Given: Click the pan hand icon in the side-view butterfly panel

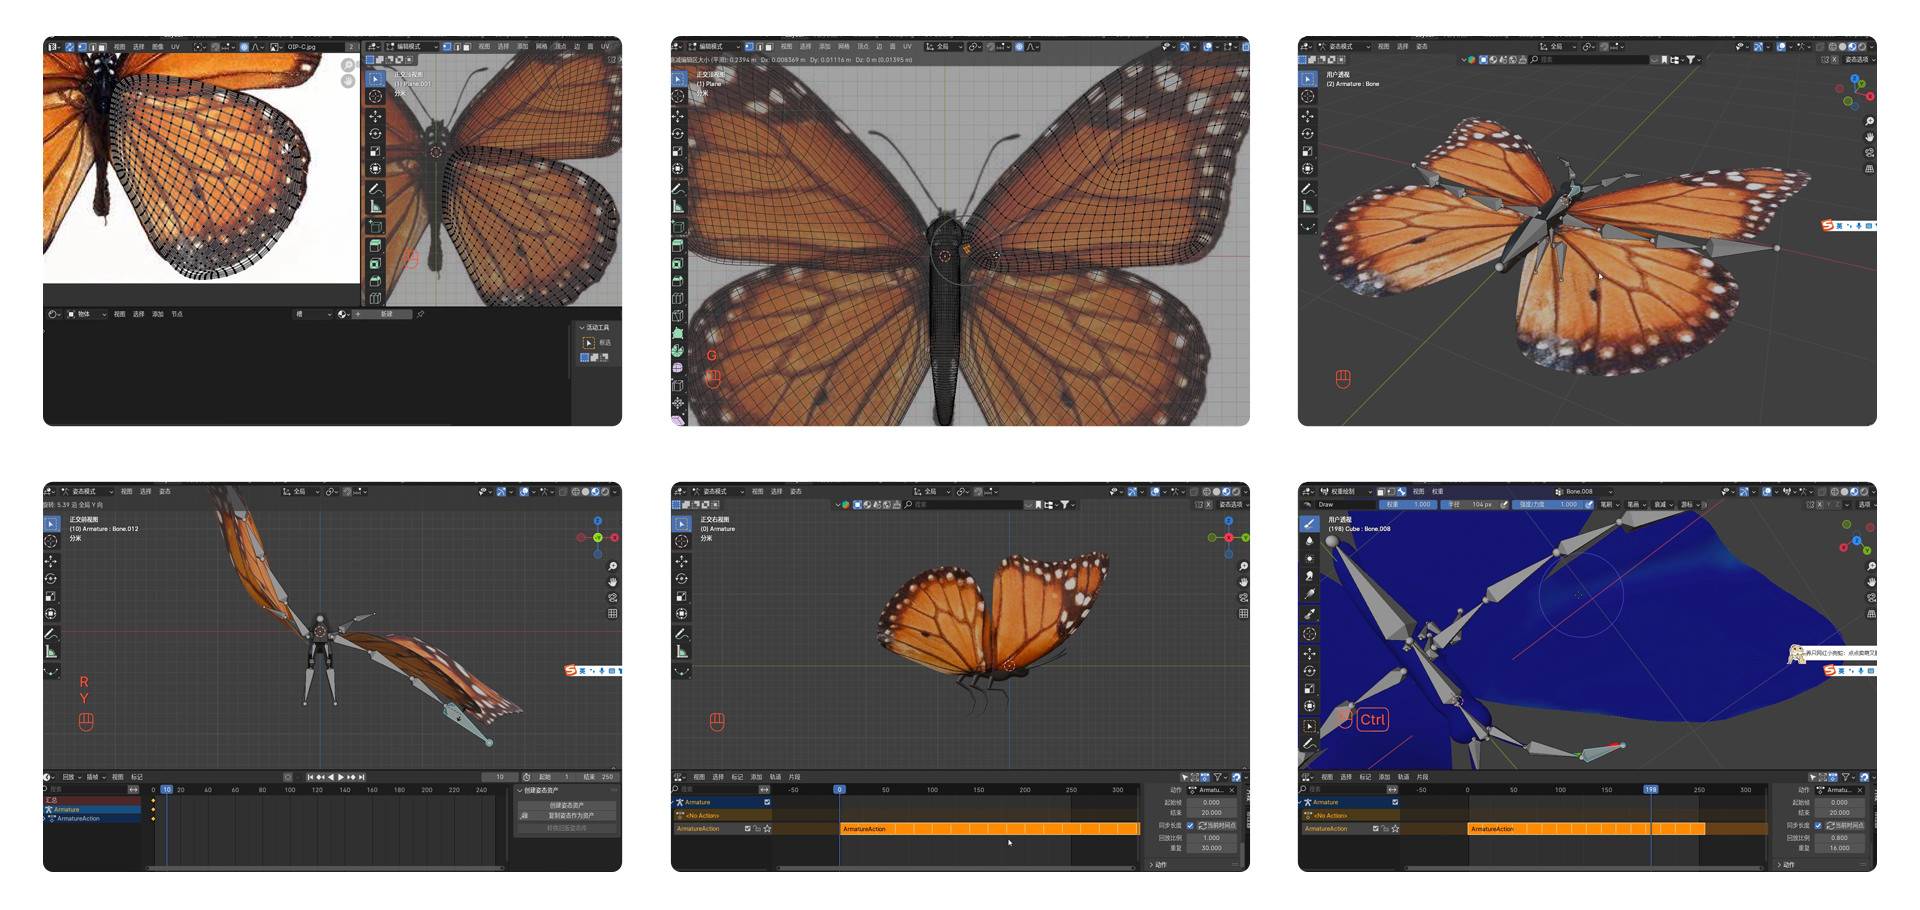Looking at the screenshot, I should pos(1243,582).
